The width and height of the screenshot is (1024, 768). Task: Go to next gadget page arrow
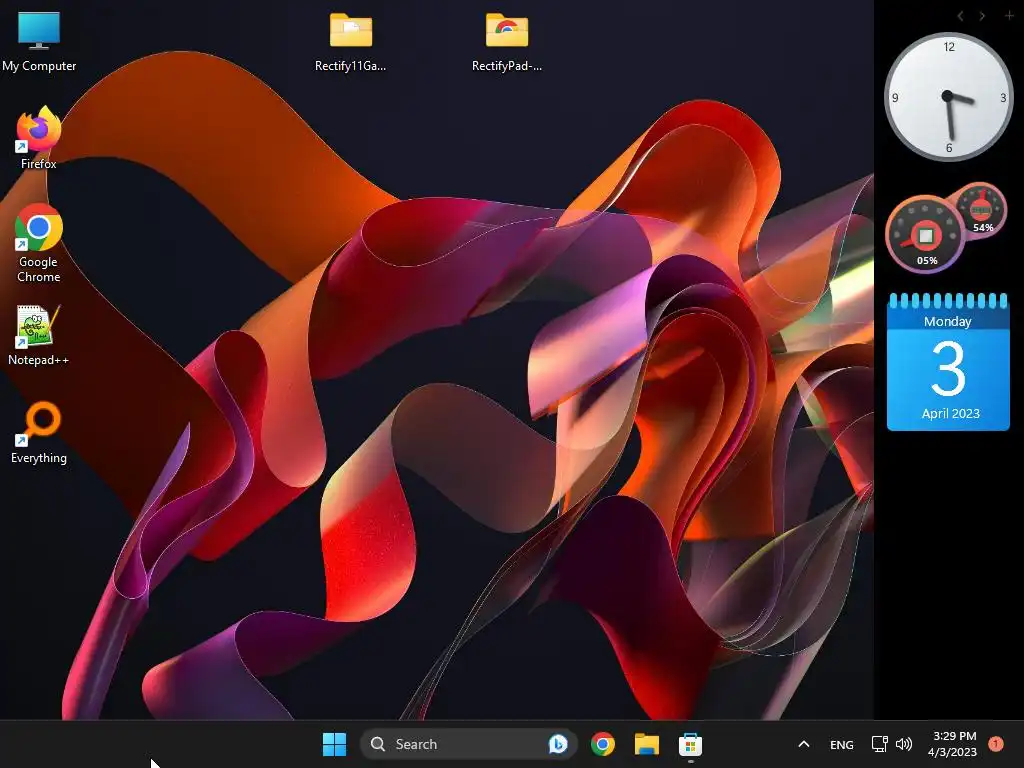982,16
